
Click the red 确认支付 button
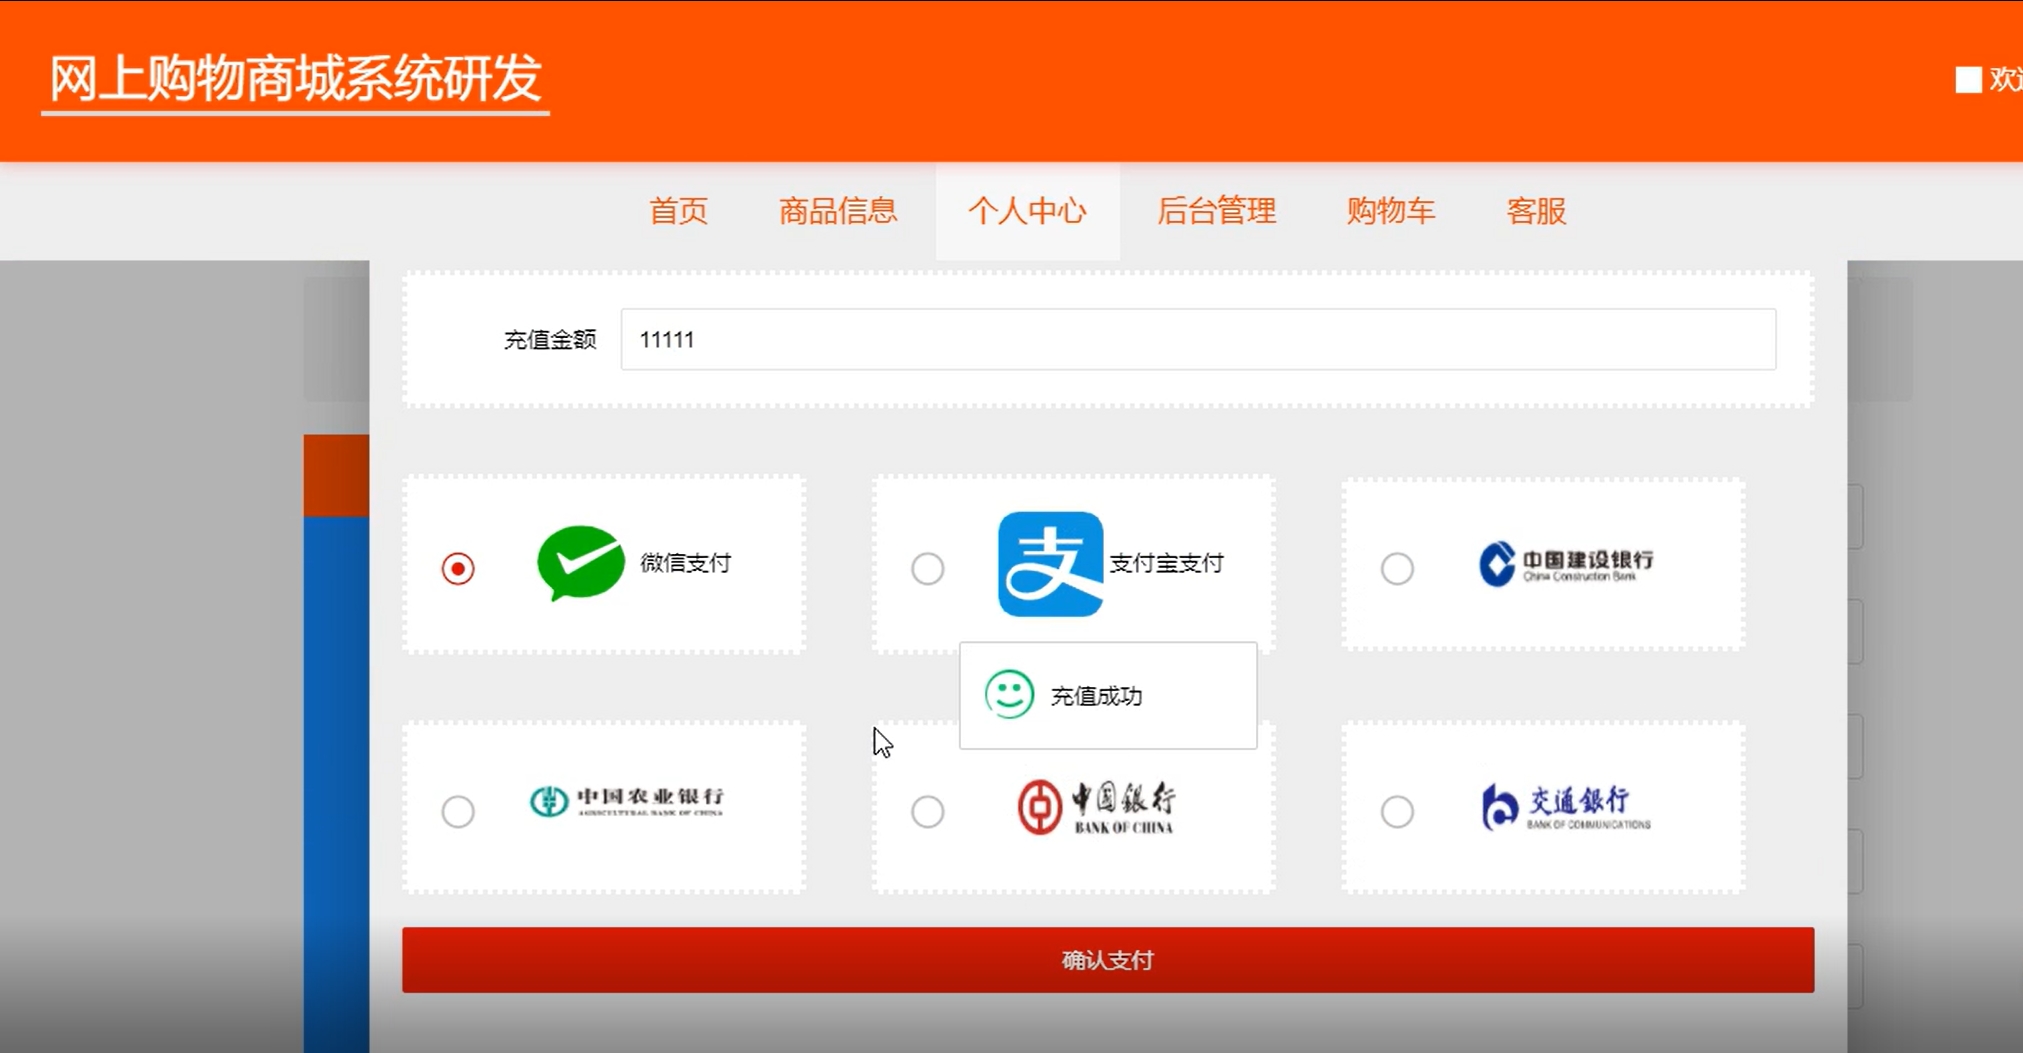pyautogui.click(x=1108, y=960)
